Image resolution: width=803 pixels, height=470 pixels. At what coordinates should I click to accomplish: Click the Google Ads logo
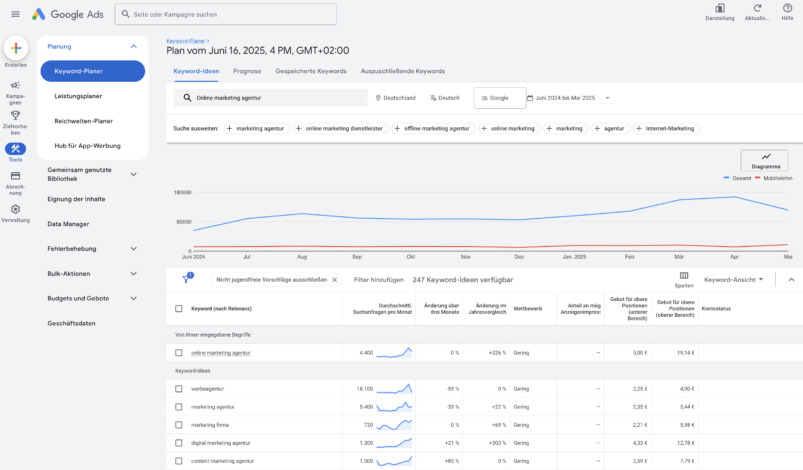(68, 14)
